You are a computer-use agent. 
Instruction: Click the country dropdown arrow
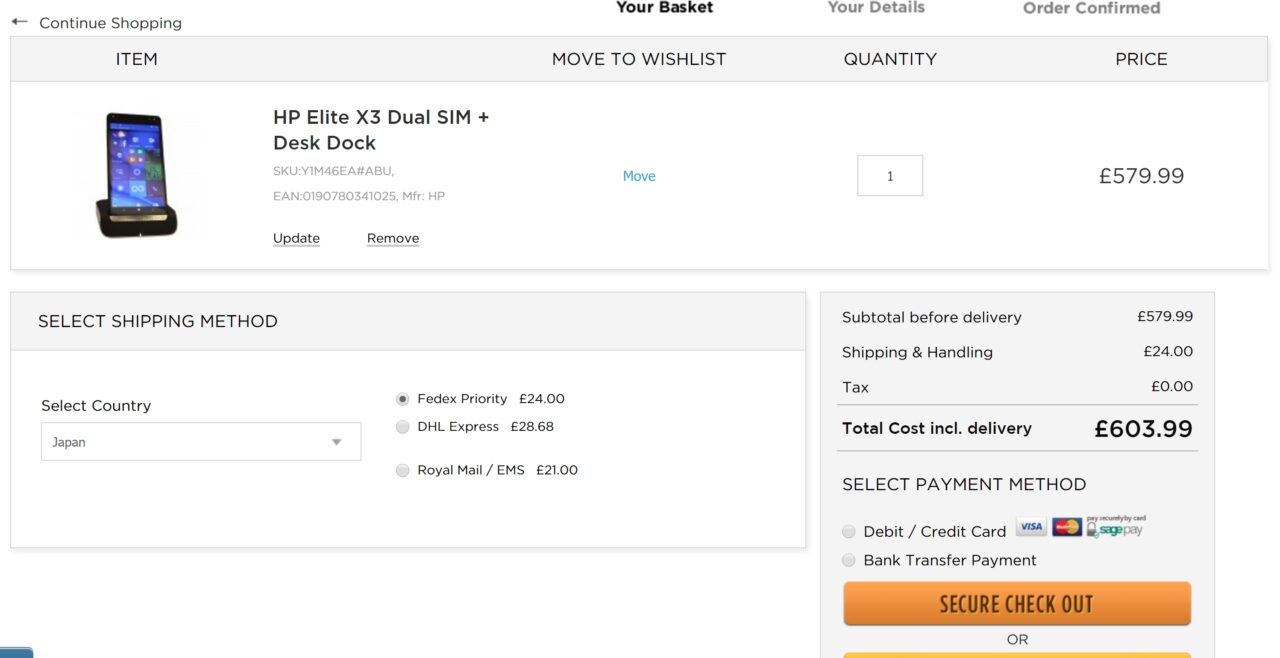337,442
